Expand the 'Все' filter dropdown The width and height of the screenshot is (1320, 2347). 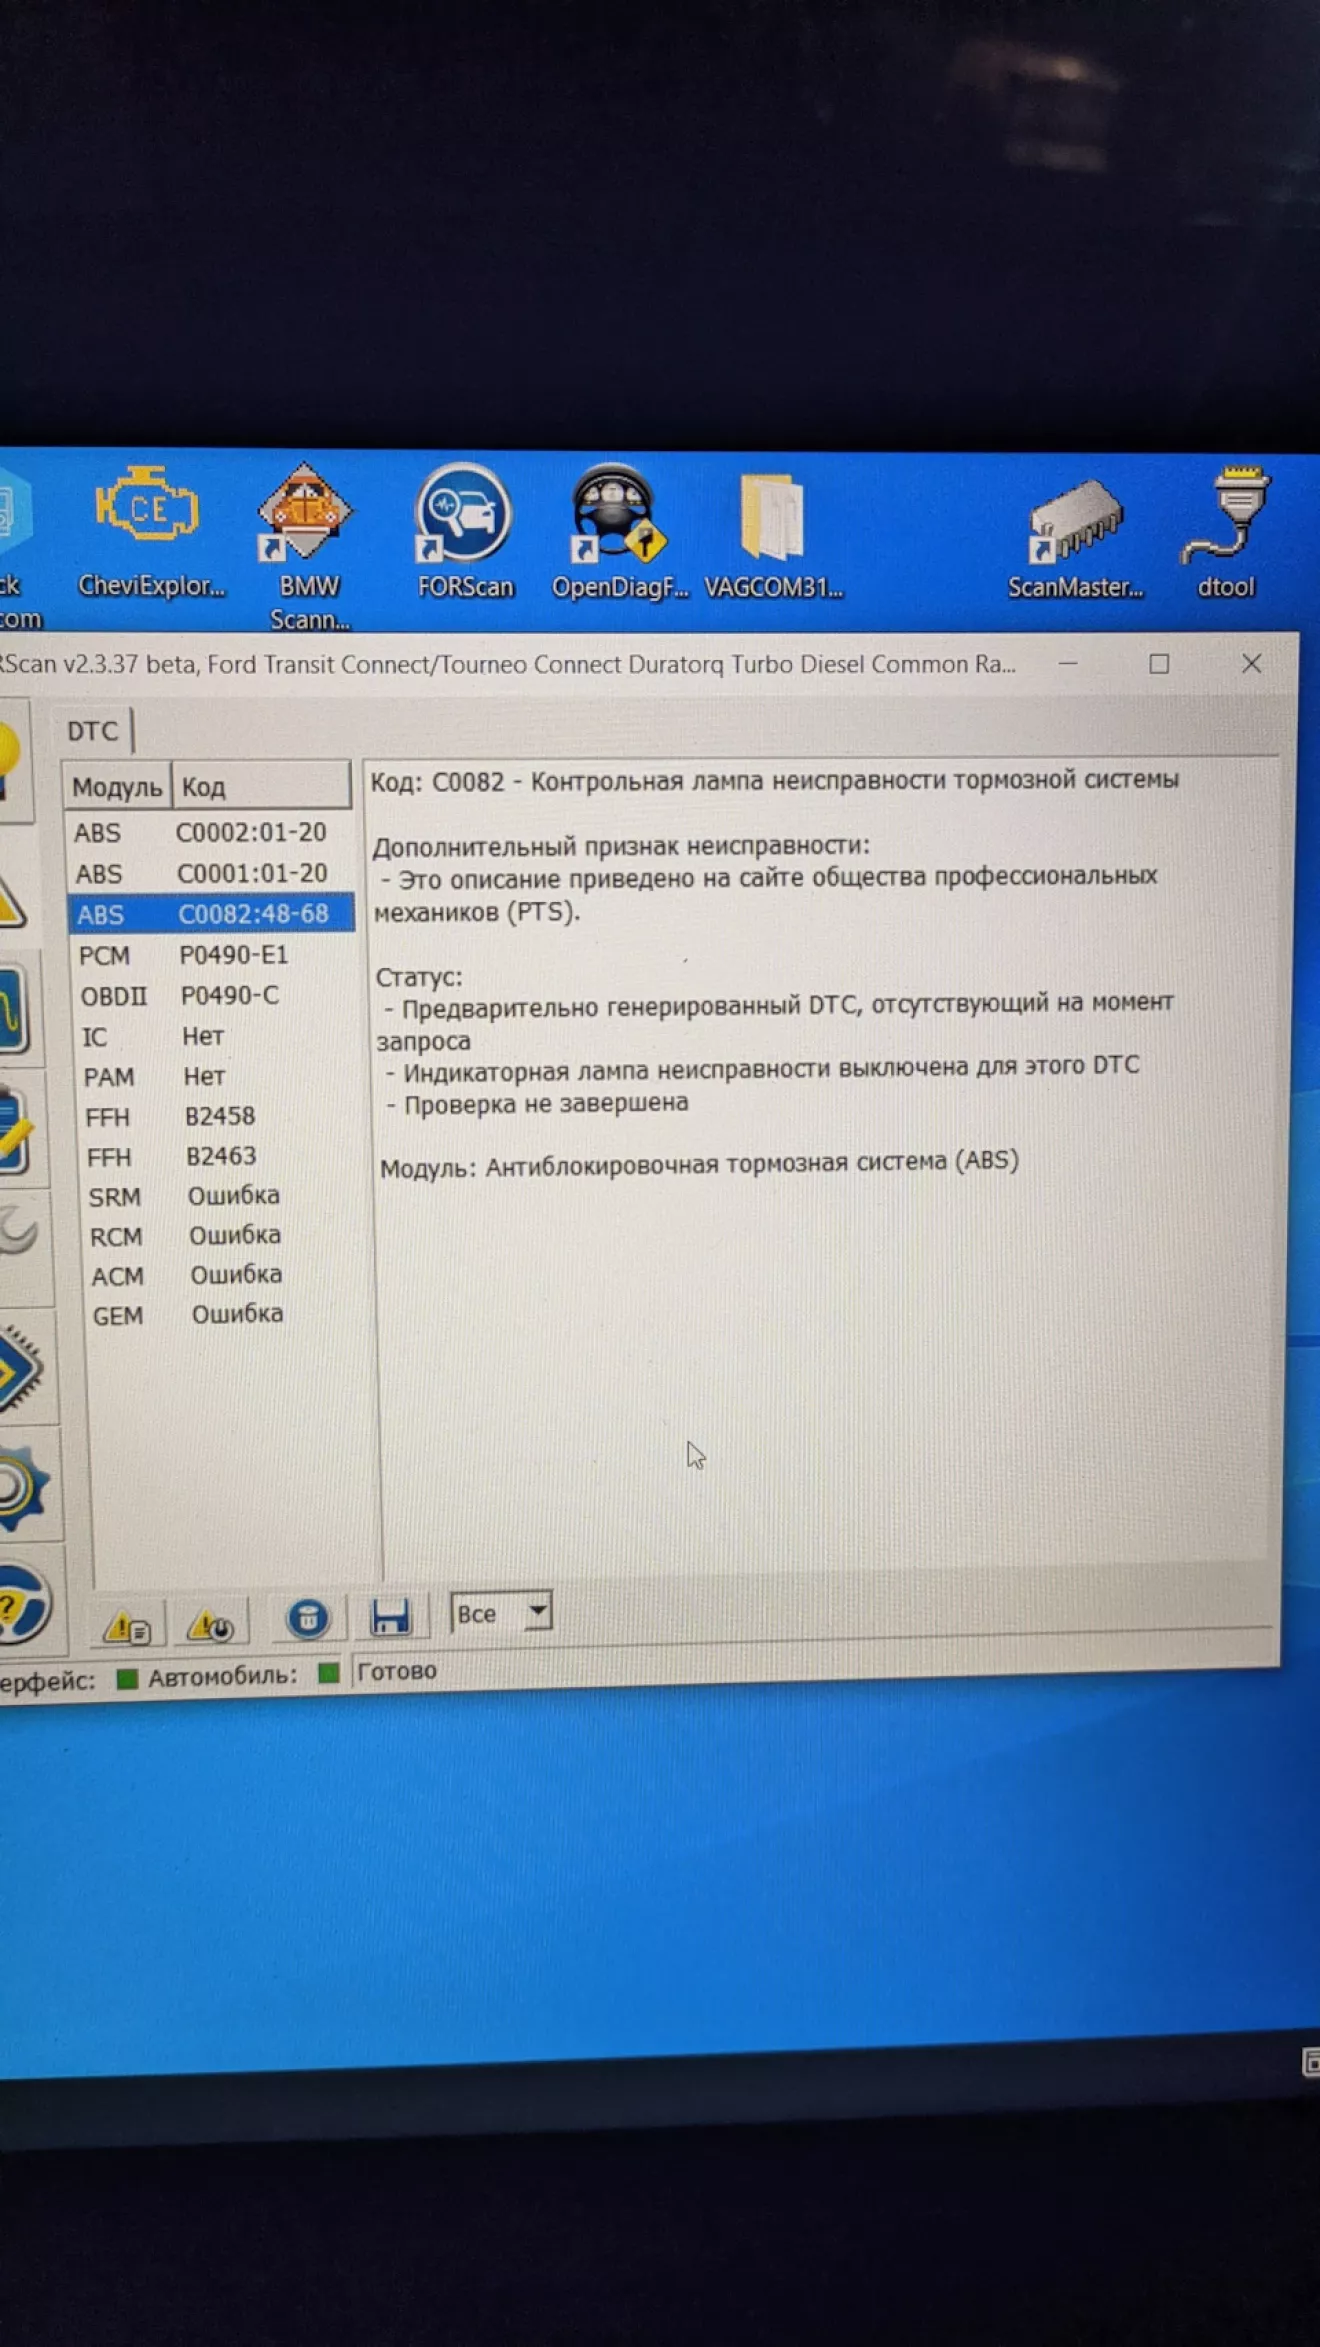click(537, 1611)
